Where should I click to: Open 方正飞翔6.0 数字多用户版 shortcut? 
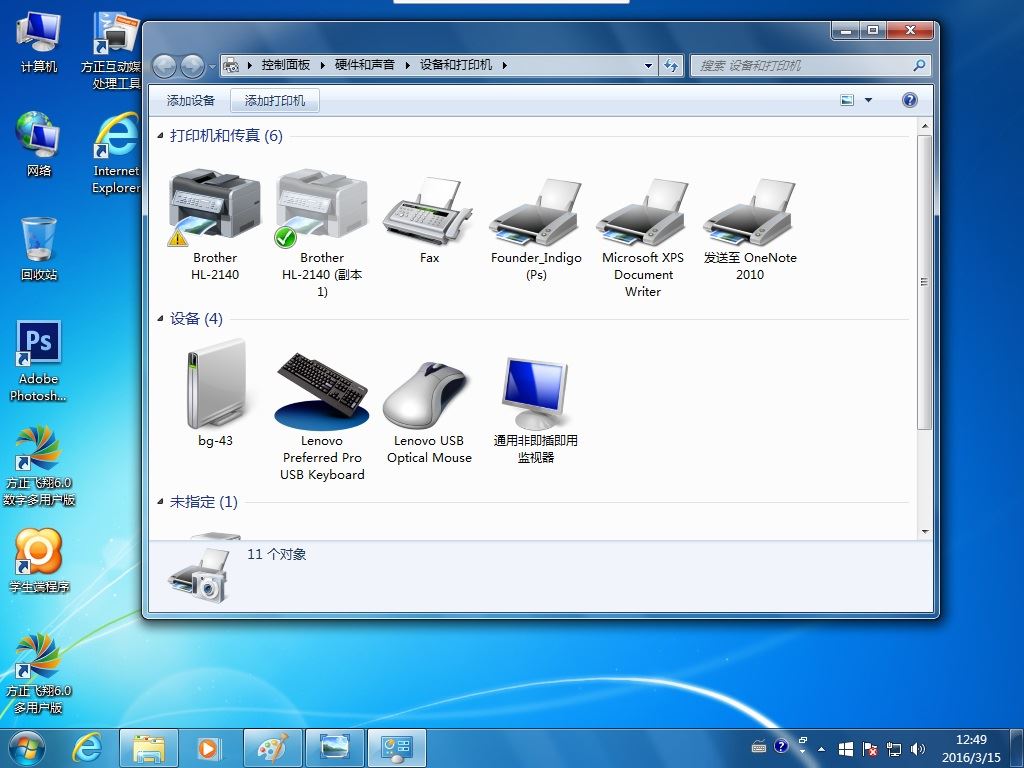[39, 466]
